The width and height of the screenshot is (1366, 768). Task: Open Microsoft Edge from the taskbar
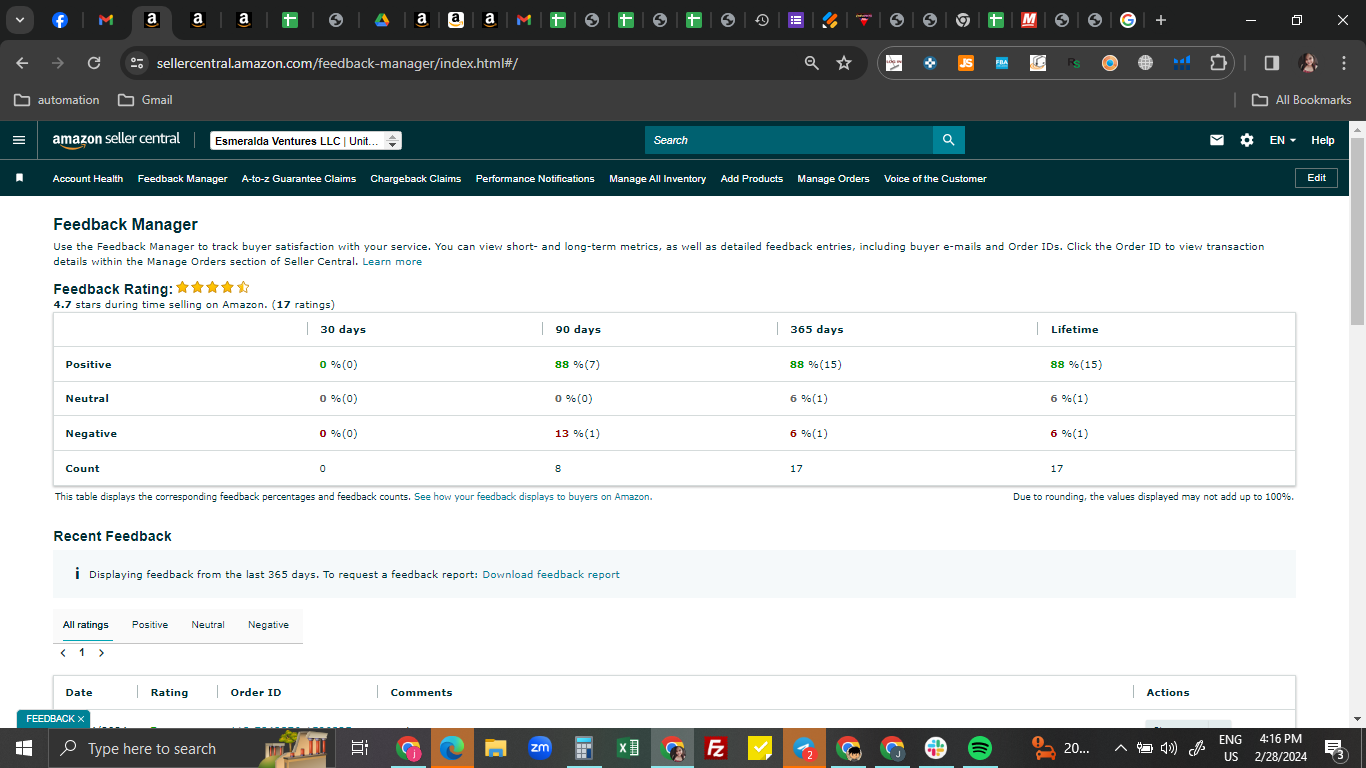pos(452,748)
